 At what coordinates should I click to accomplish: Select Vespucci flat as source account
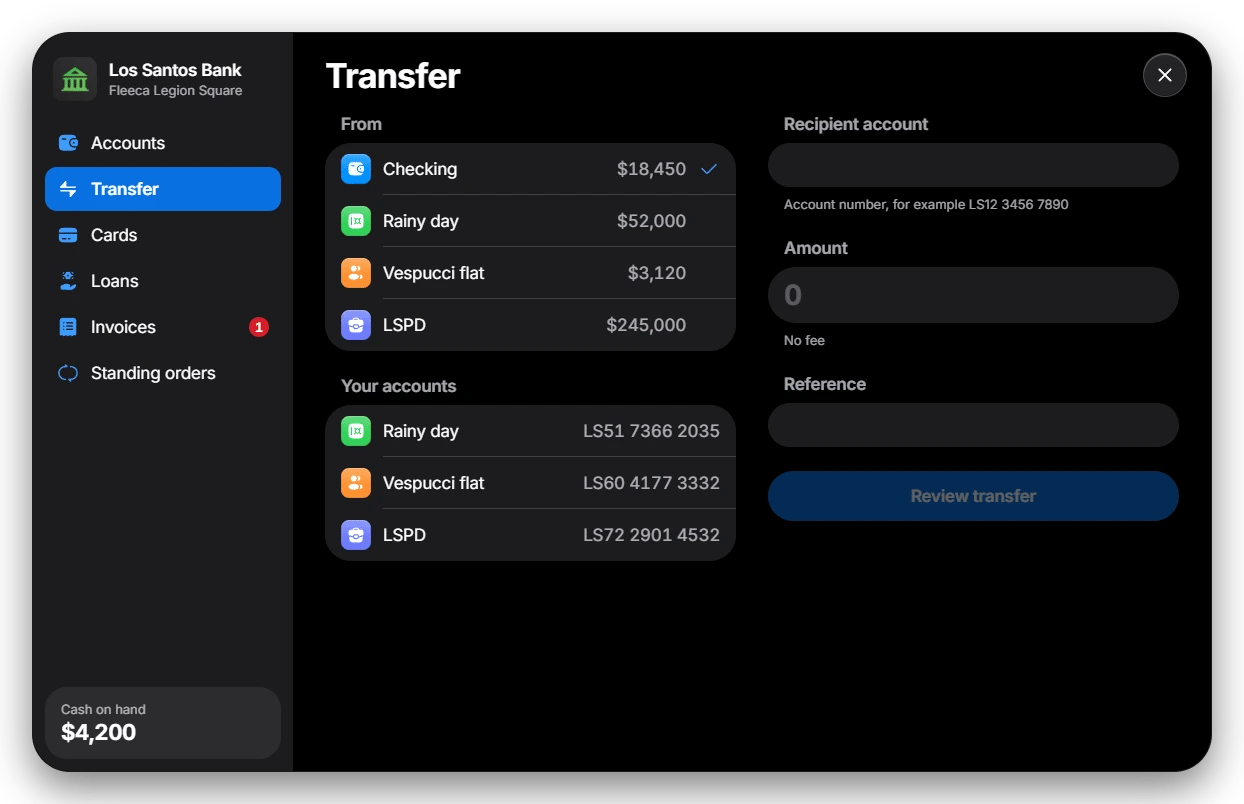530,273
